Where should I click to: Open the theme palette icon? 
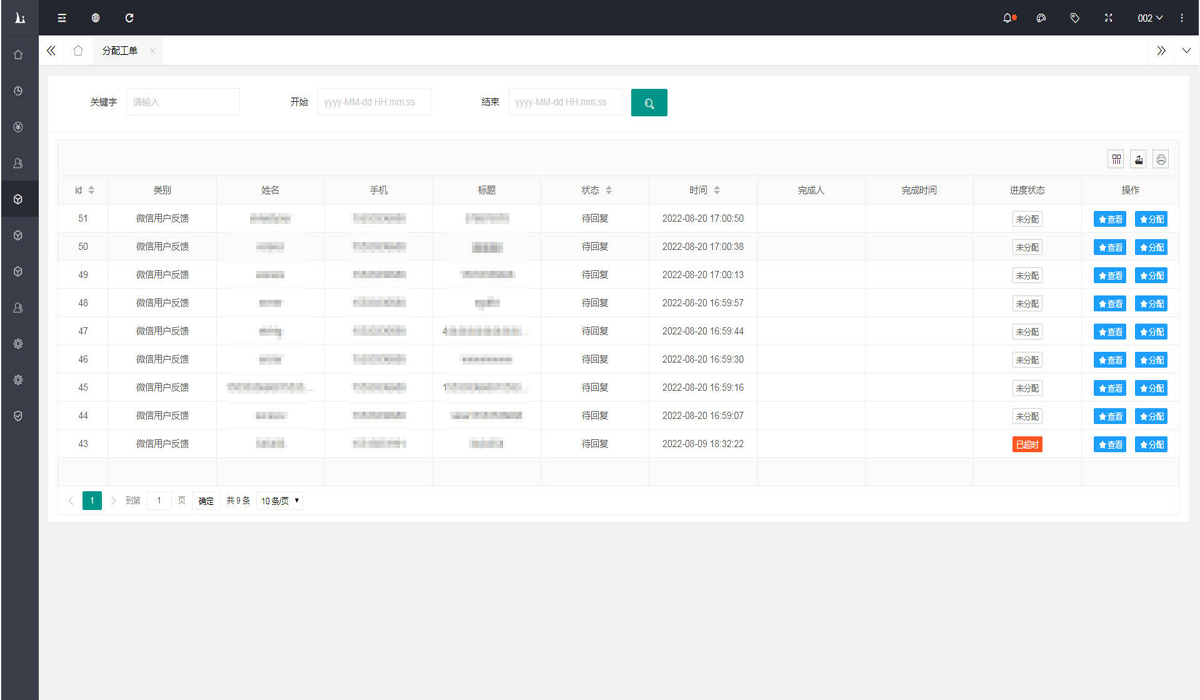[1041, 18]
